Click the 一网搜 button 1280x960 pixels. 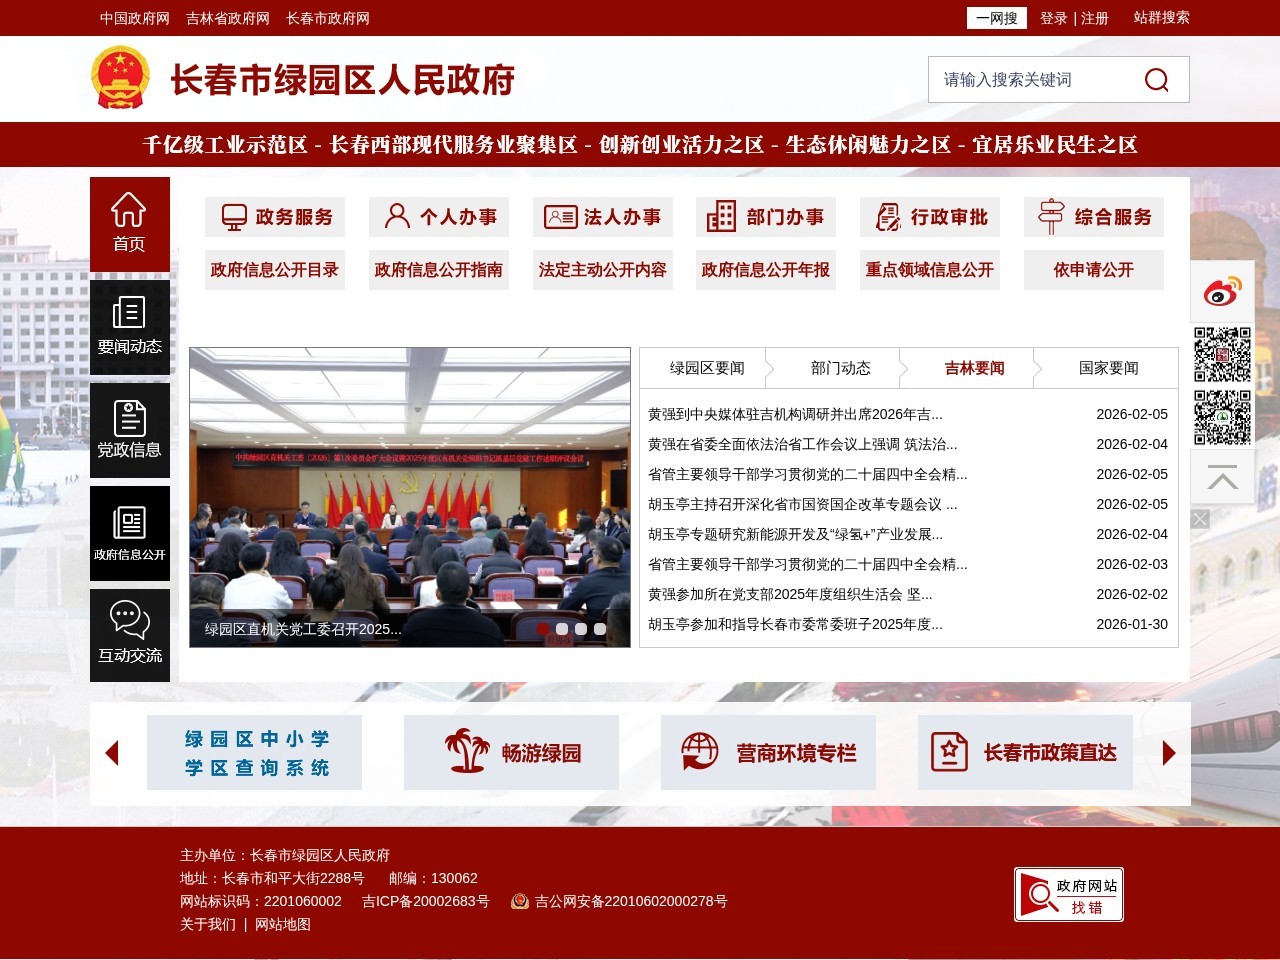997,18
